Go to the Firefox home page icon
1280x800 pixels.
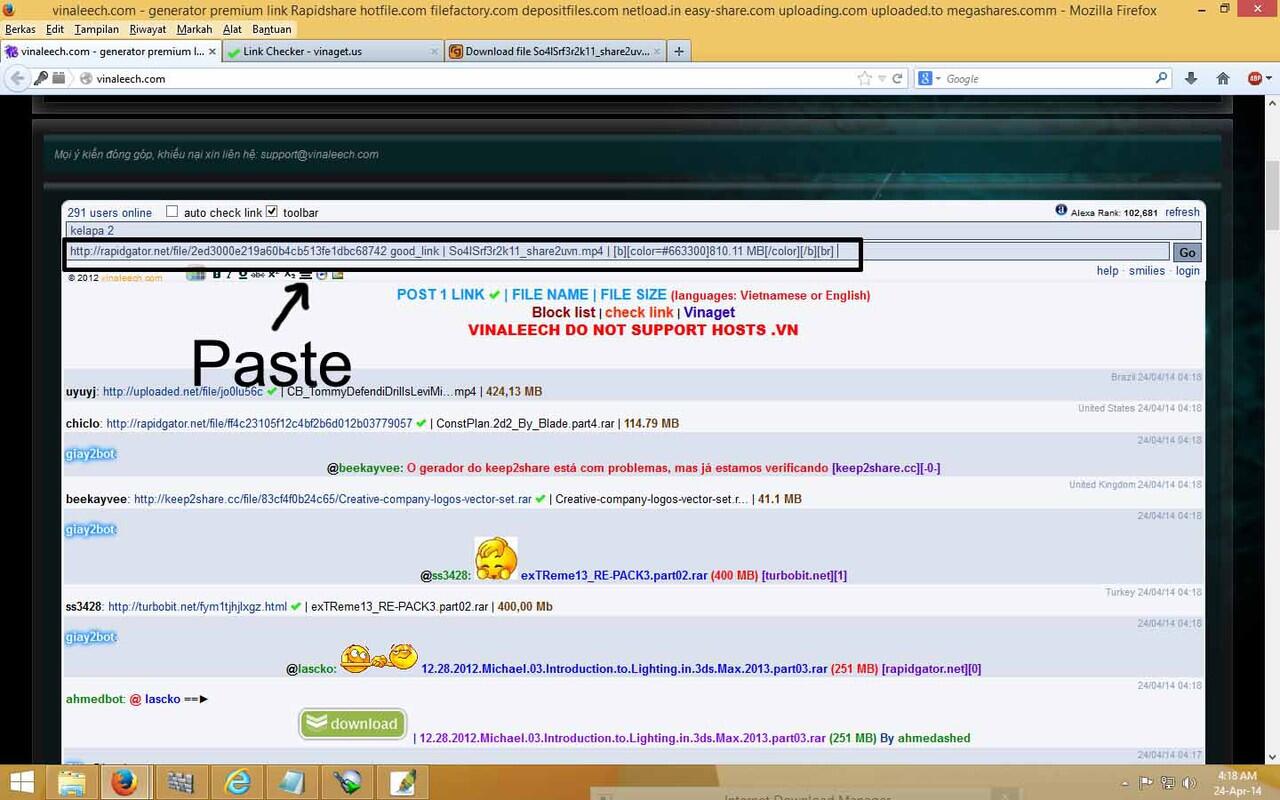pyautogui.click(x=1222, y=78)
